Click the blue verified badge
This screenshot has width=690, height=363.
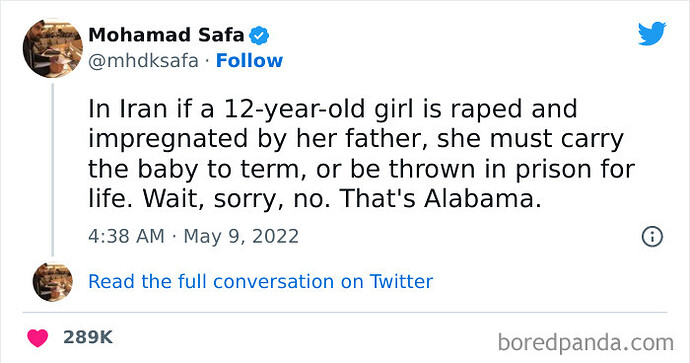pyautogui.click(x=259, y=35)
